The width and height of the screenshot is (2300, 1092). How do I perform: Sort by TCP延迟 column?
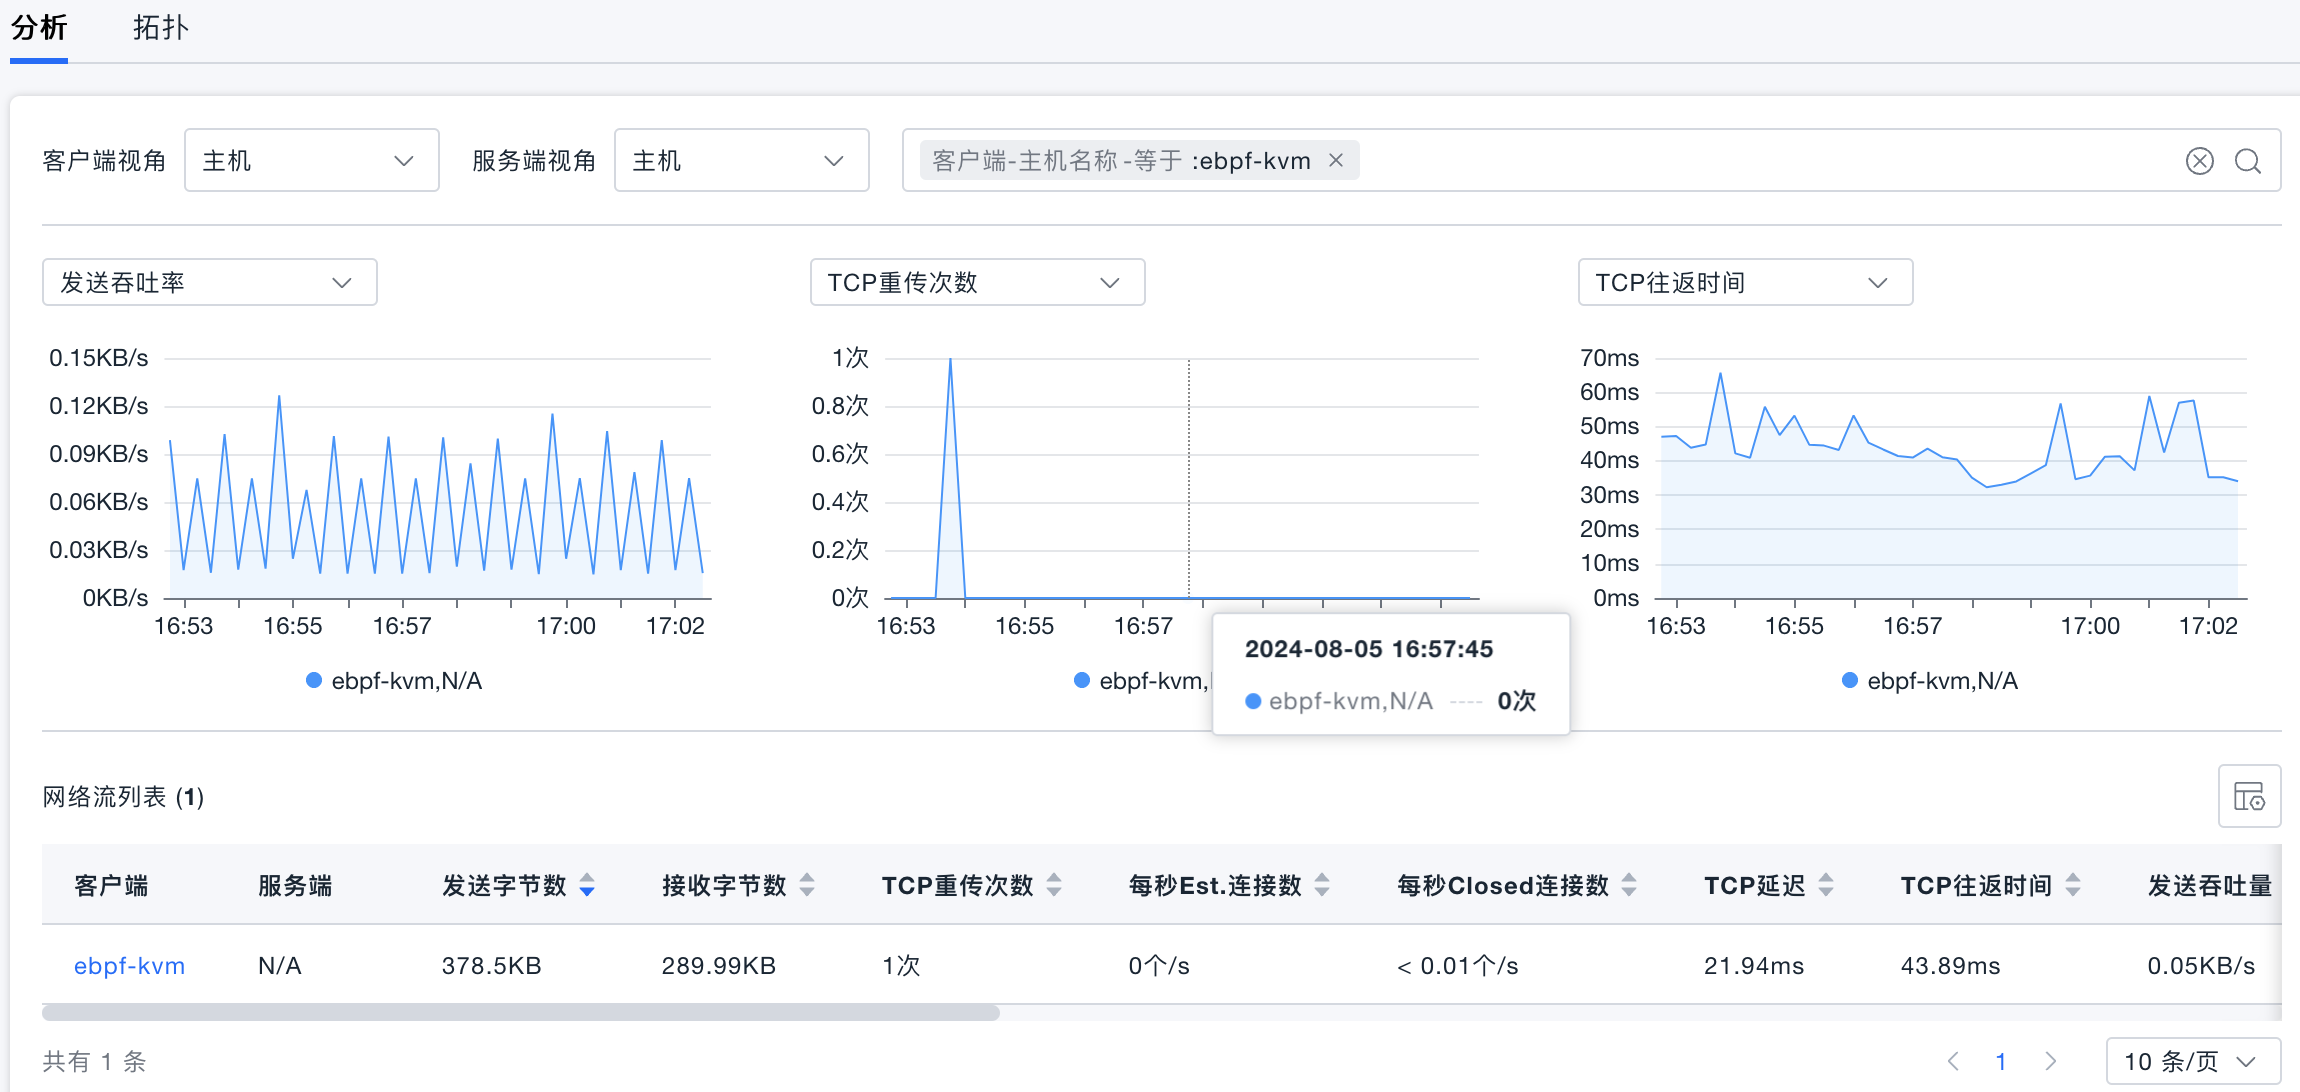click(x=1826, y=885)
